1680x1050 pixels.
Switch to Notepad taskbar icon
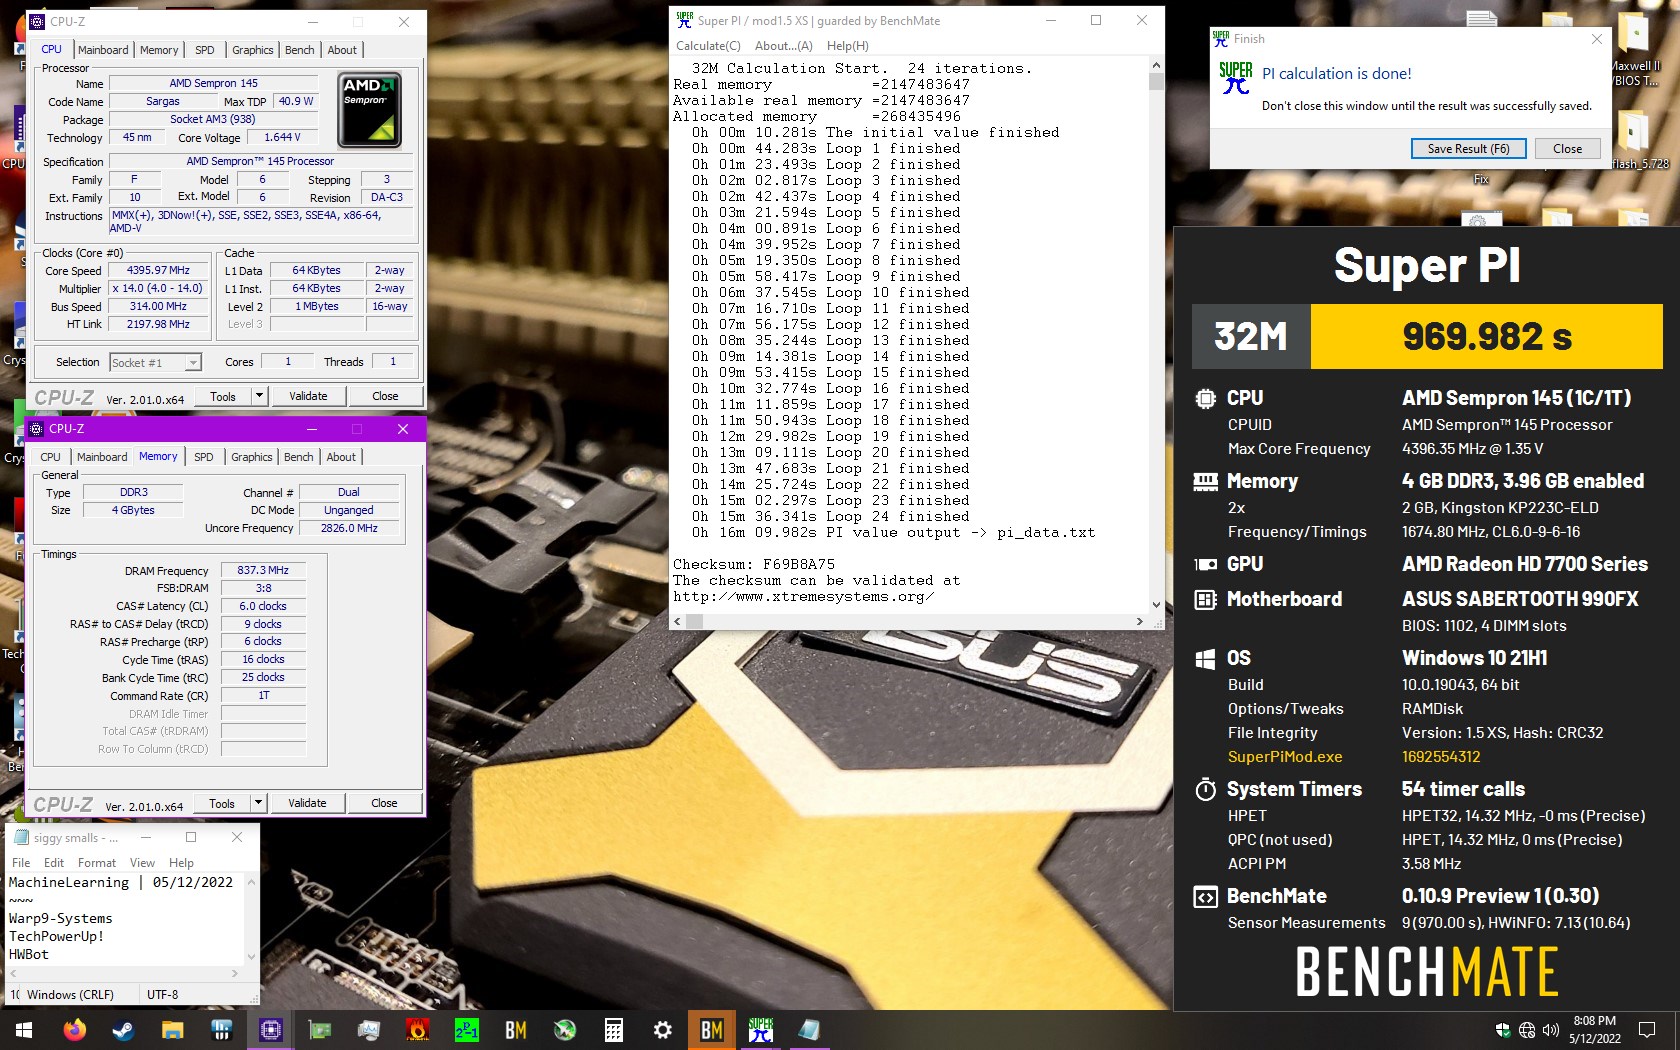[x=809, y=1030]
